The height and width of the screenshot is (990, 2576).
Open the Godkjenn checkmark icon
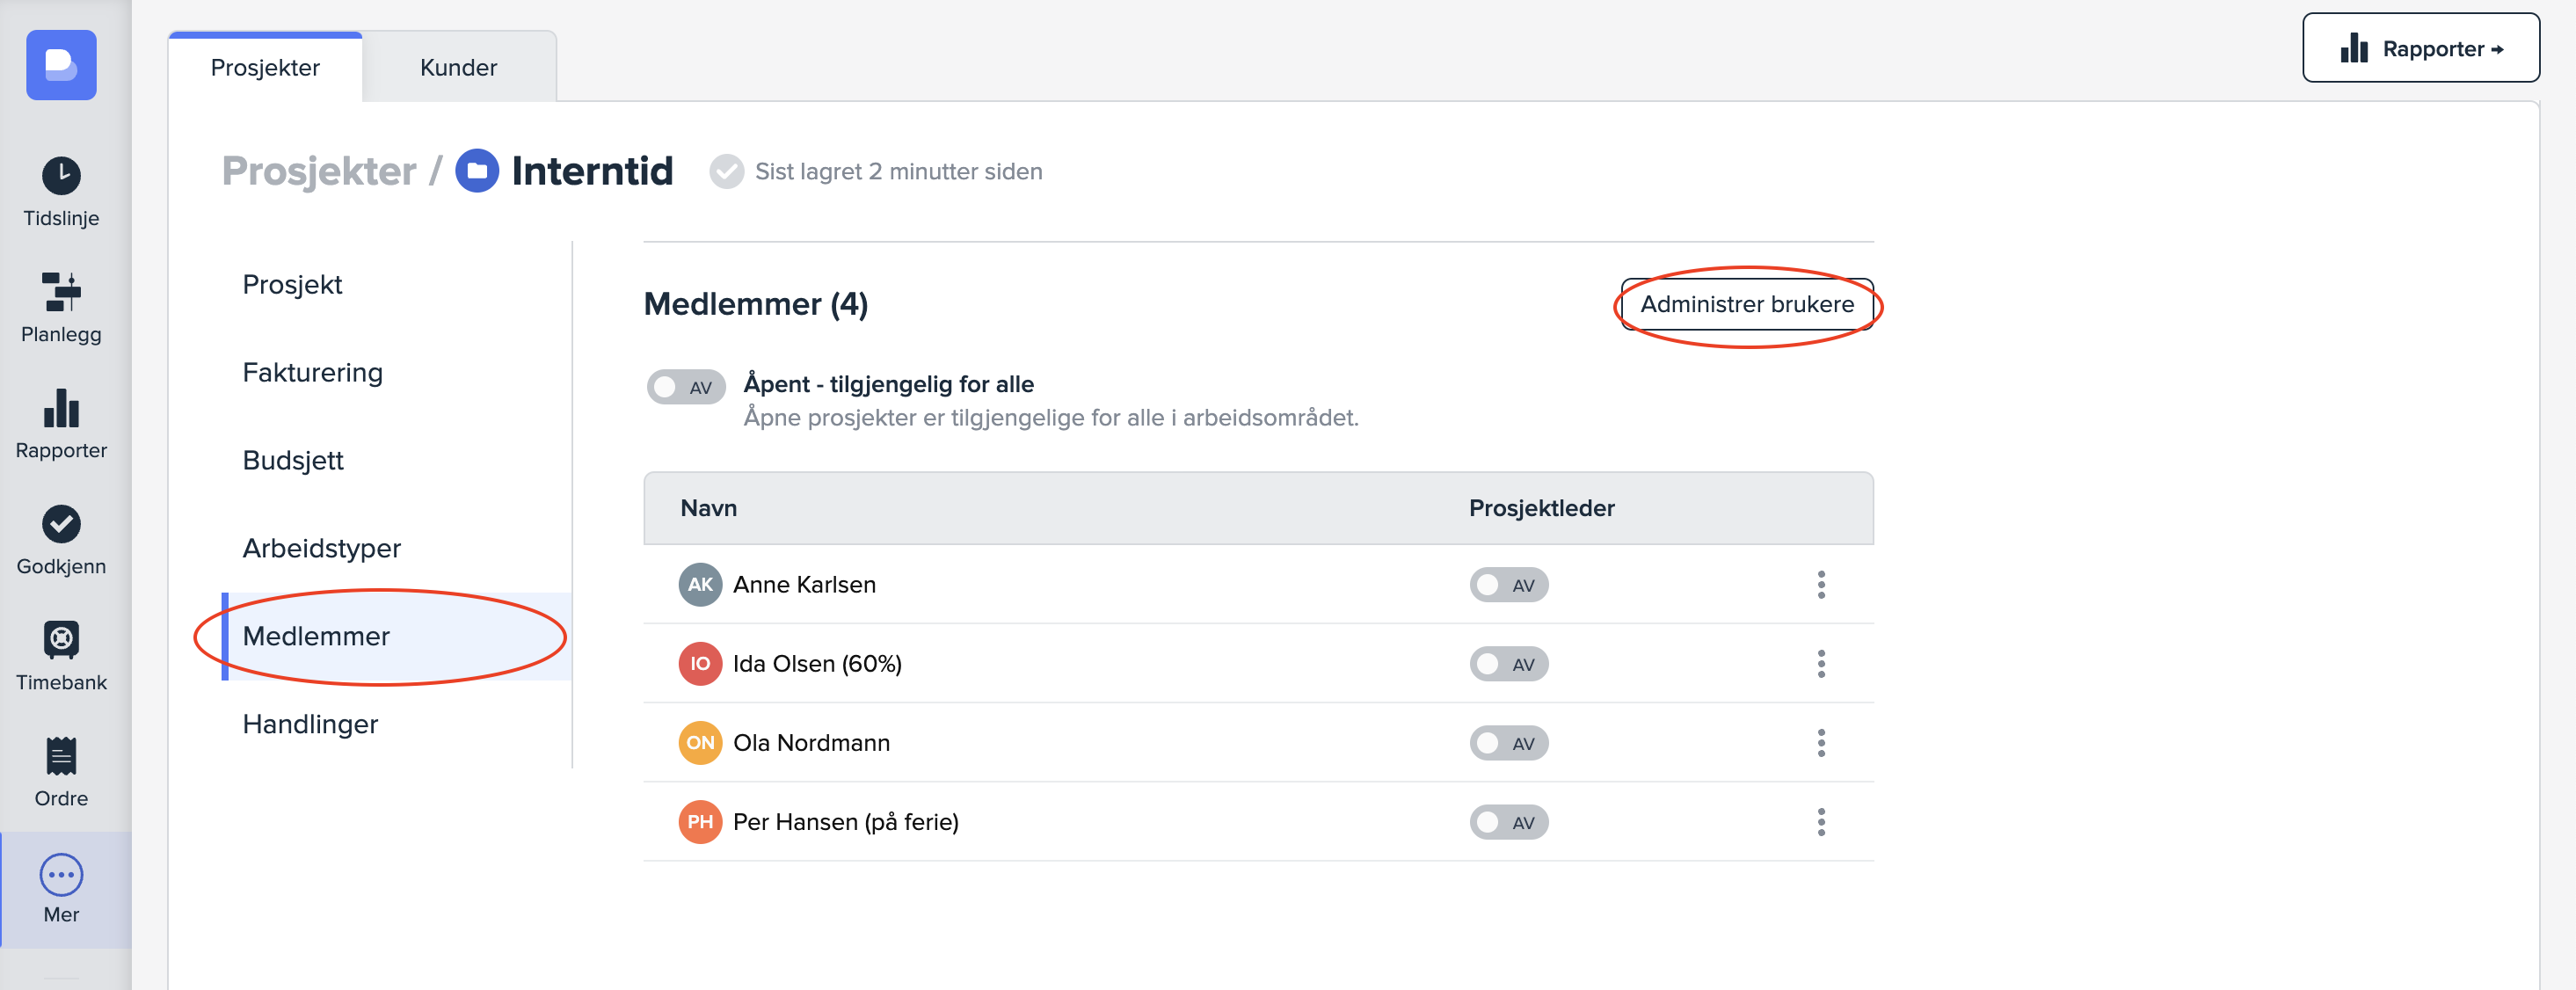coord(61,524)
